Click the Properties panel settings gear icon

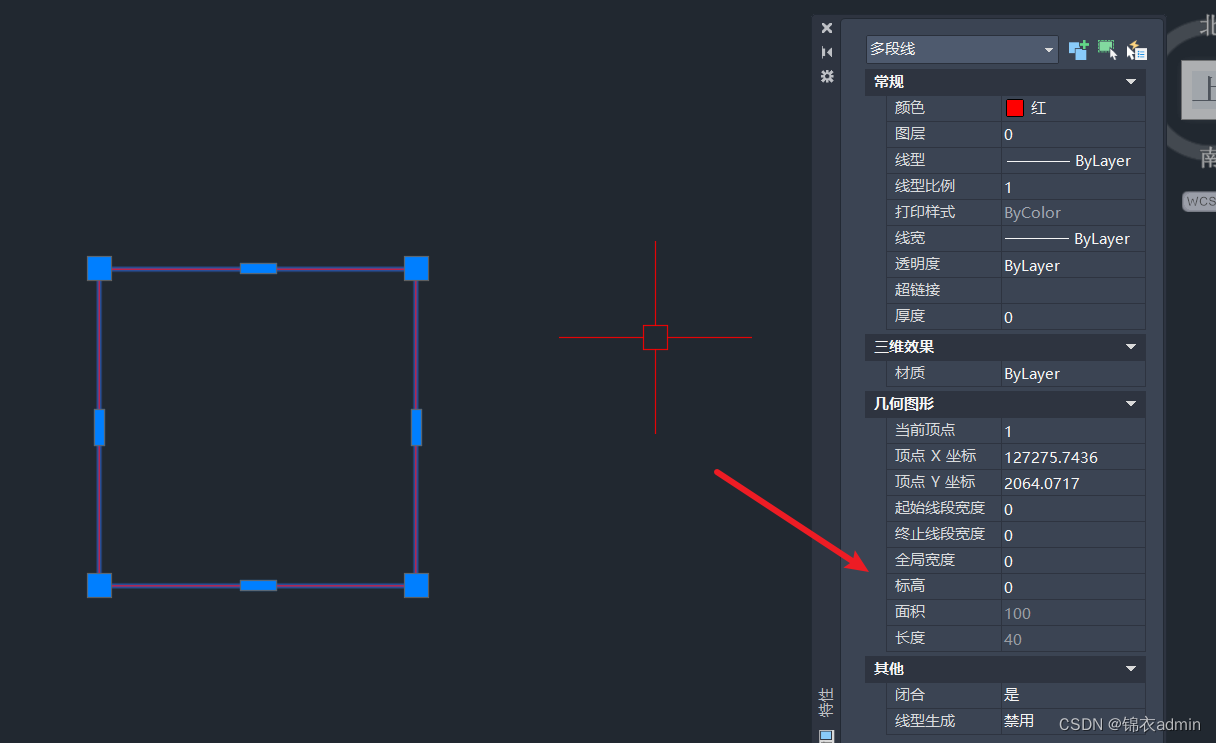coord(827,76)
